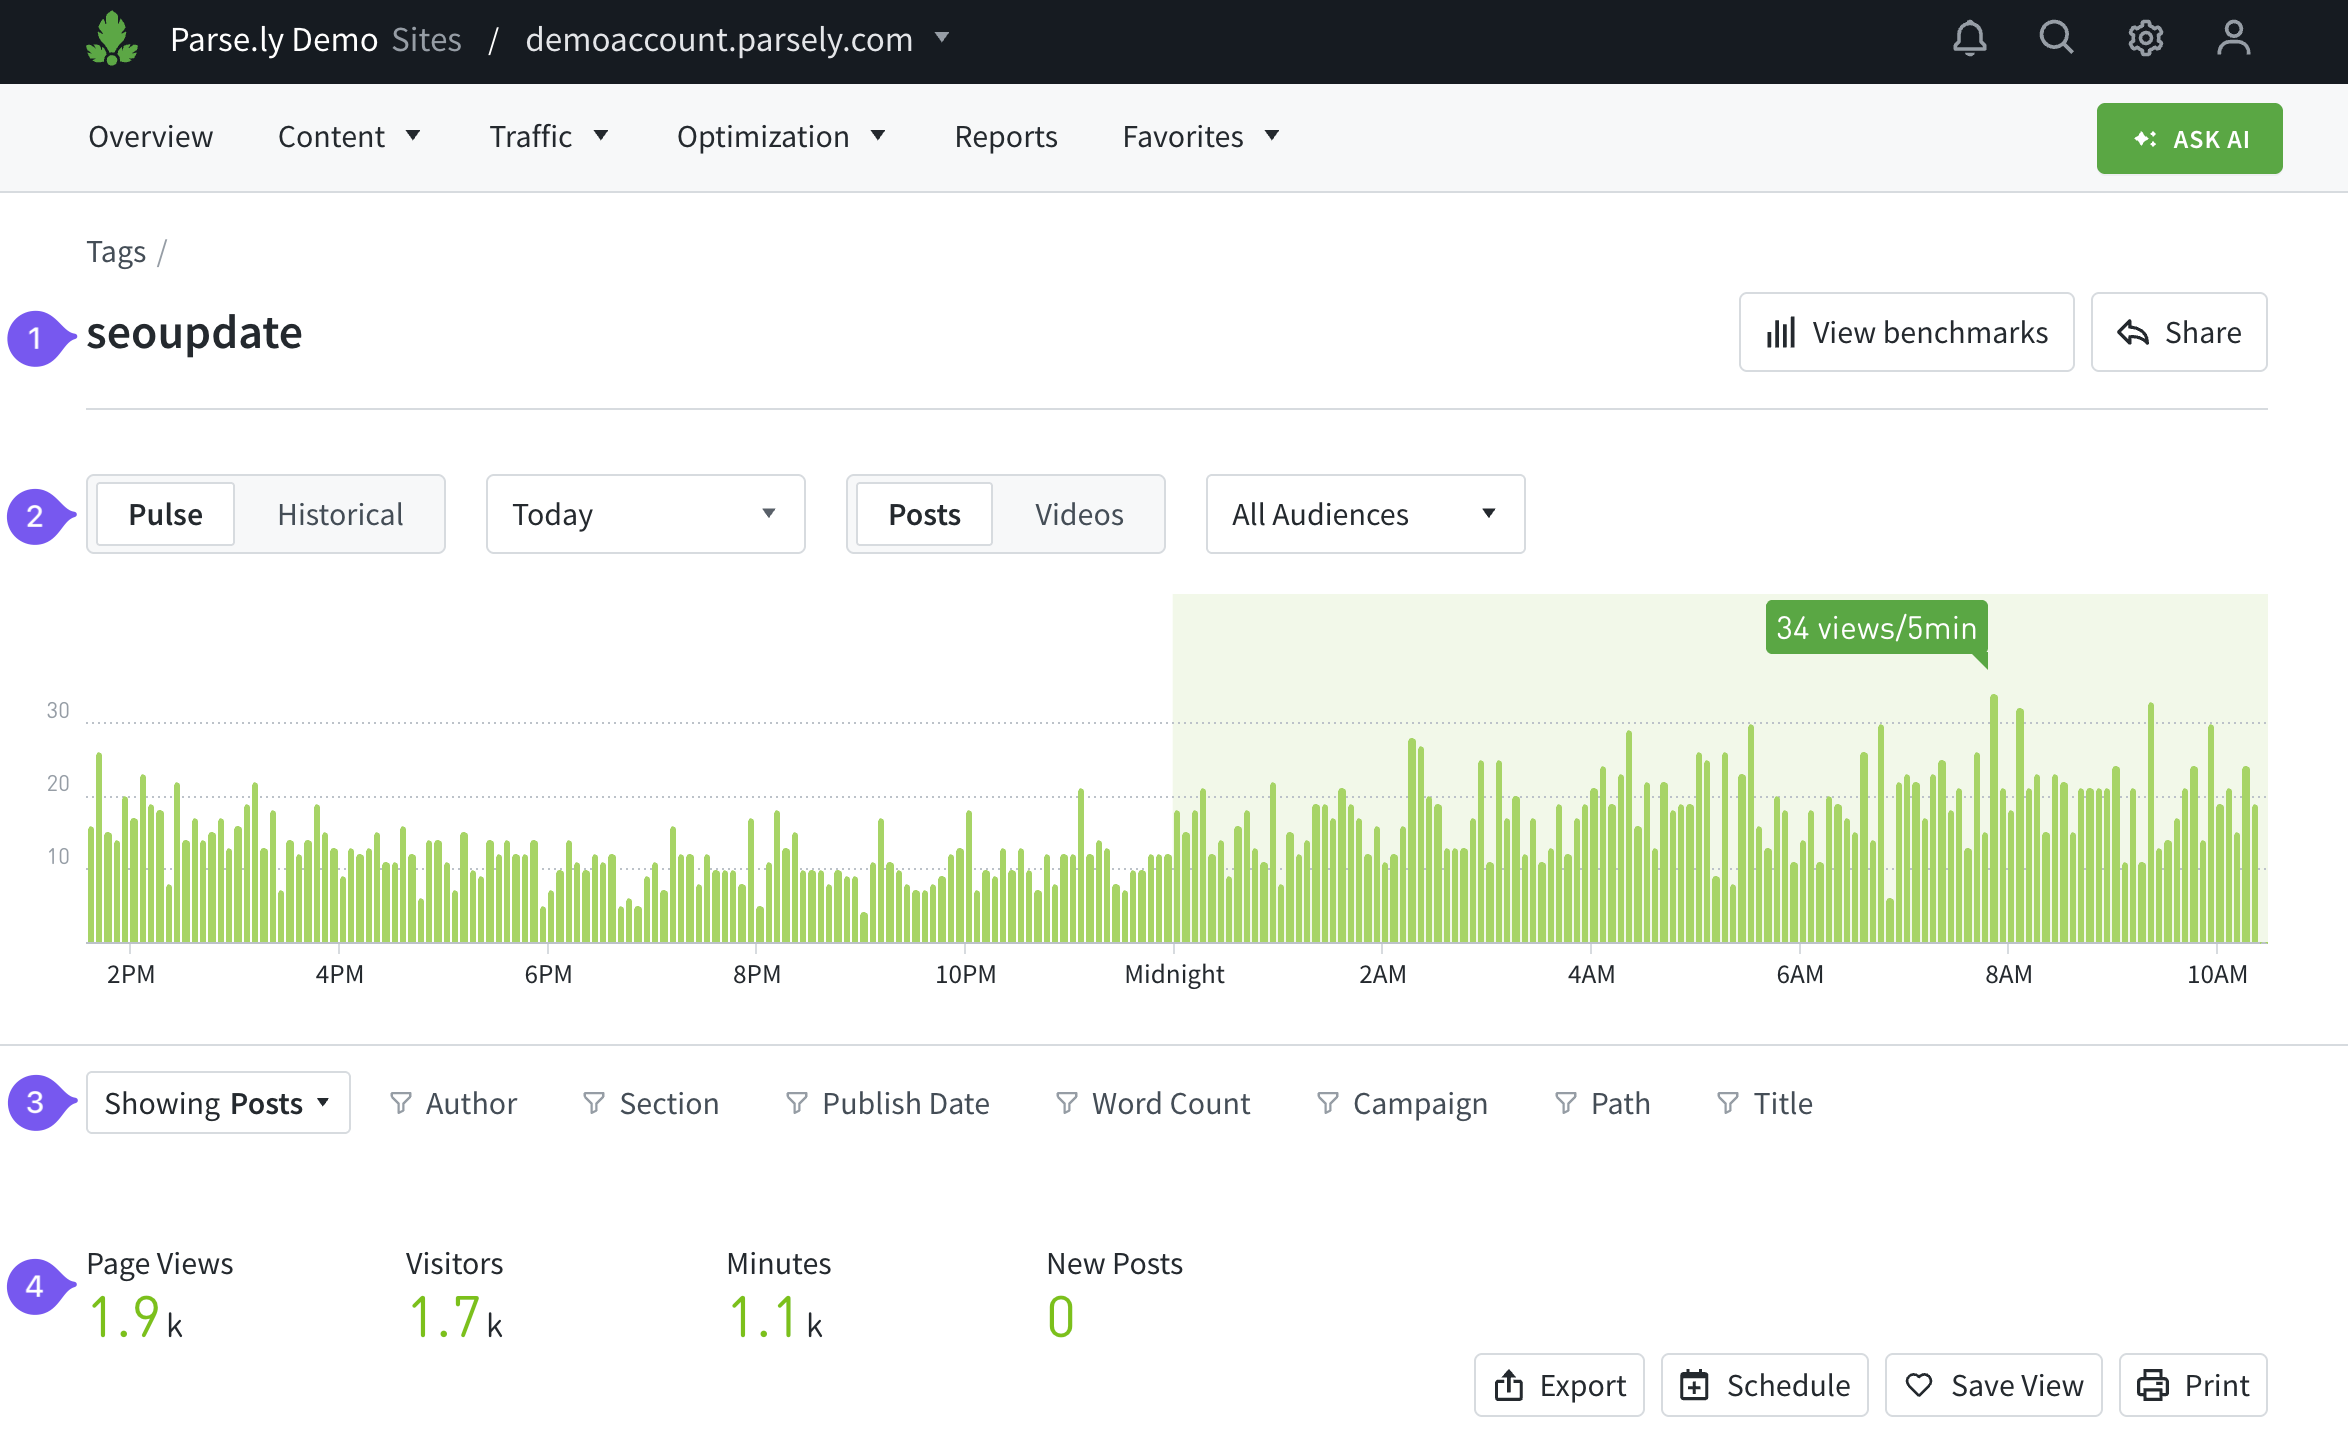The height and width of the screenshot is (1440, 2348).
Task: Open the notifications bell icon
Action: click(x=1969, y=39)
